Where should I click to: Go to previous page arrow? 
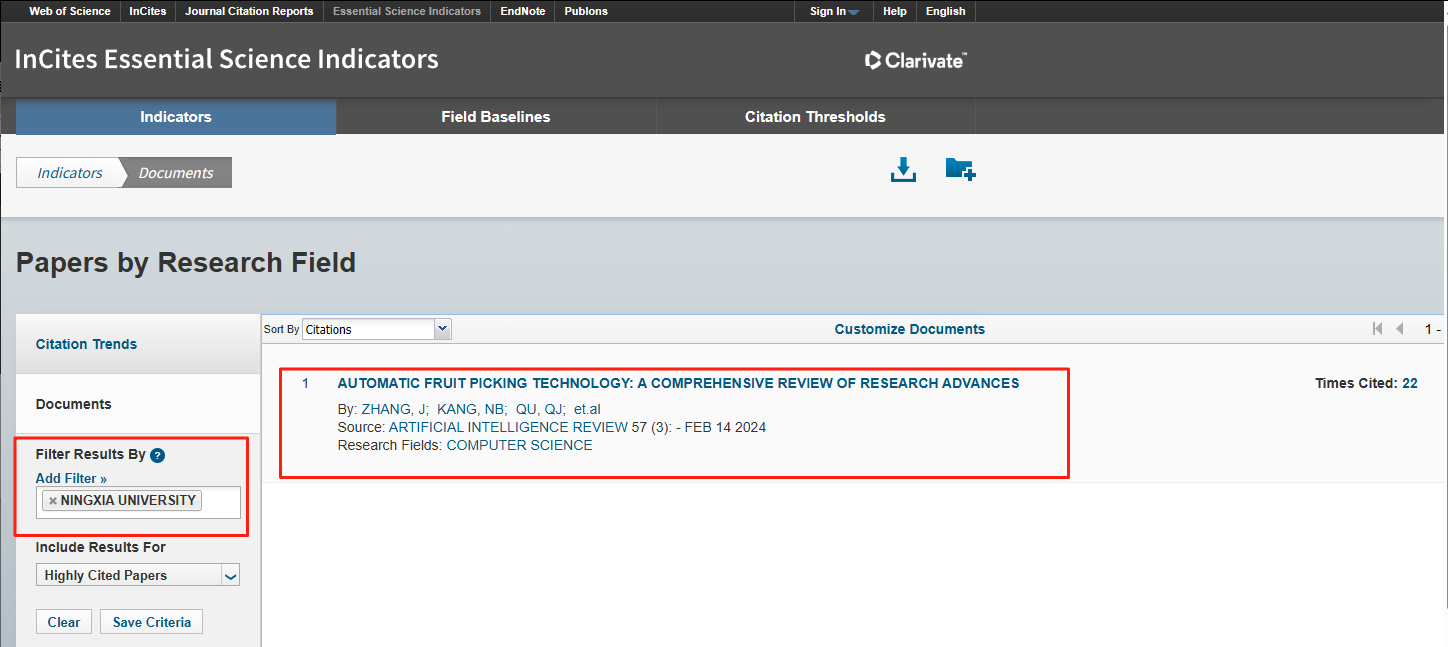[x=1400, y=329]
